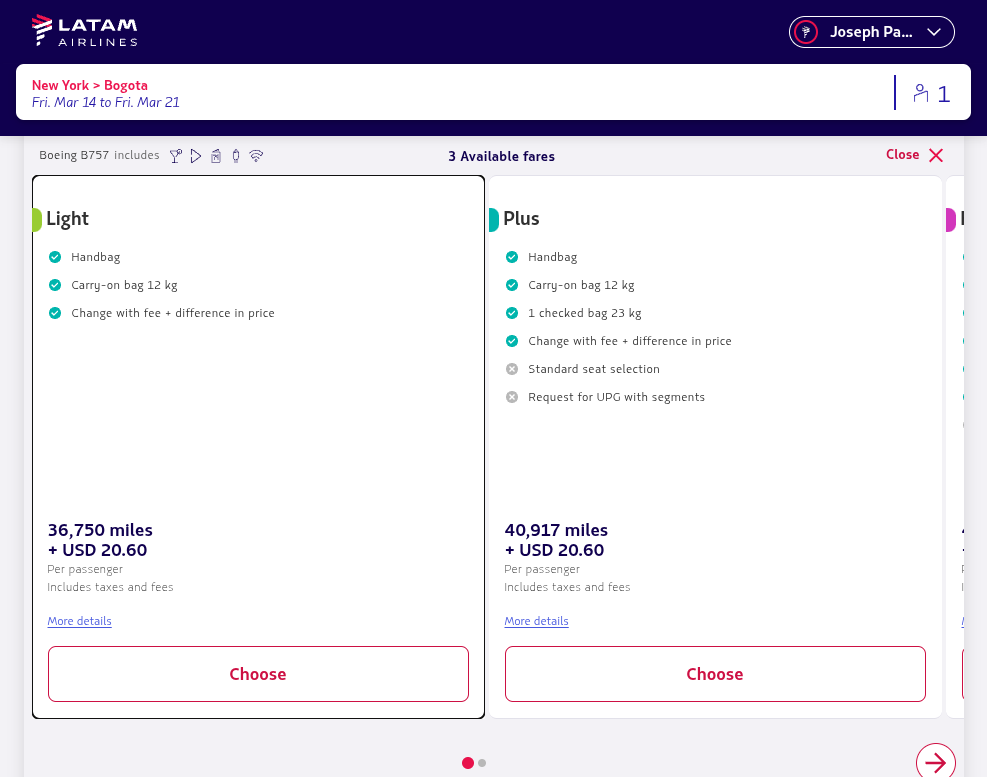Click the play entertainment amenity icon
Screen dimensions: 987x777
click(x=196, y=156)
